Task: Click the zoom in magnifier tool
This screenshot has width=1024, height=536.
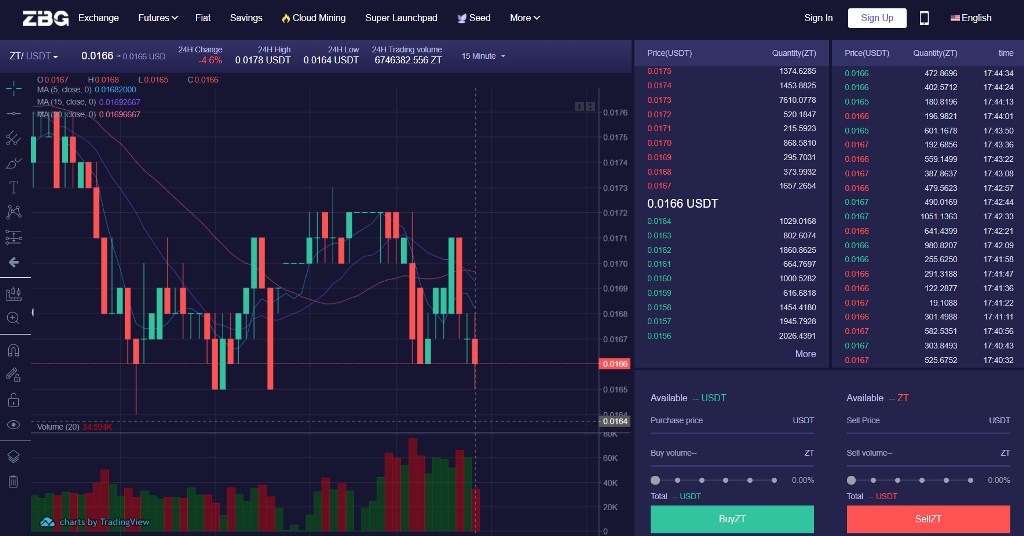Action: 14,318
